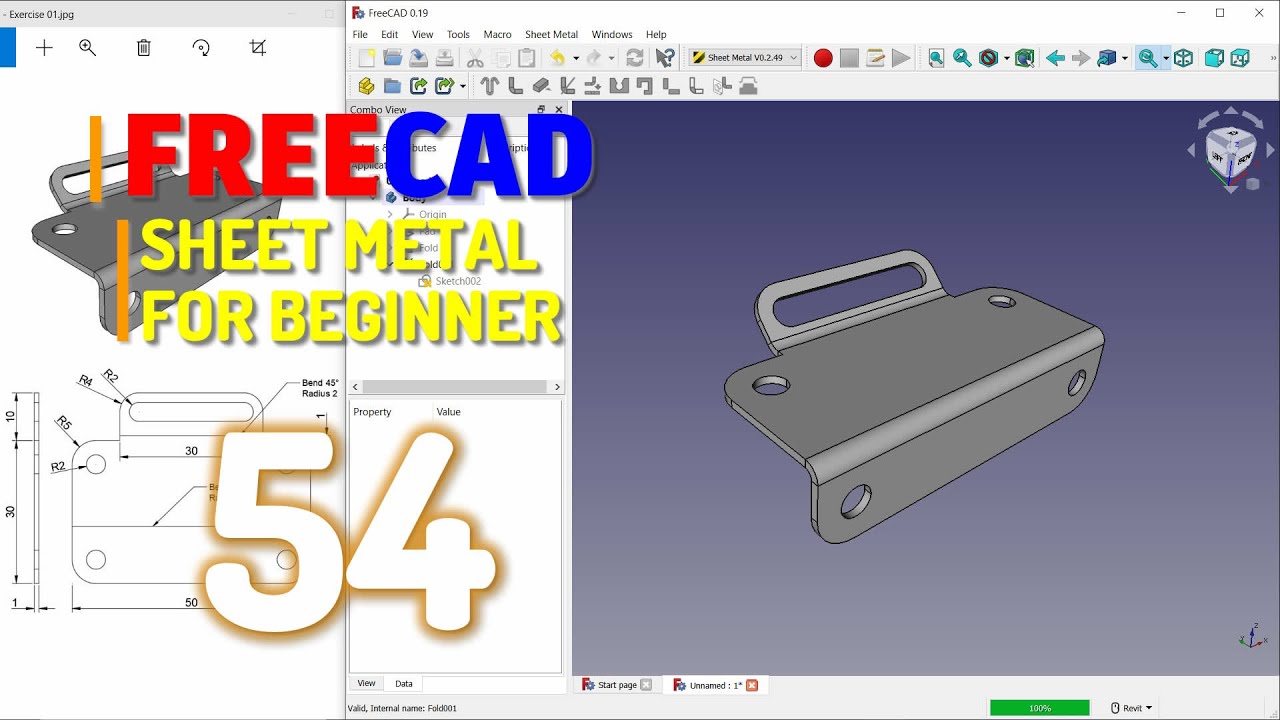
Task: Click the Crop icon in photo viewer
Action: point(258,48)
